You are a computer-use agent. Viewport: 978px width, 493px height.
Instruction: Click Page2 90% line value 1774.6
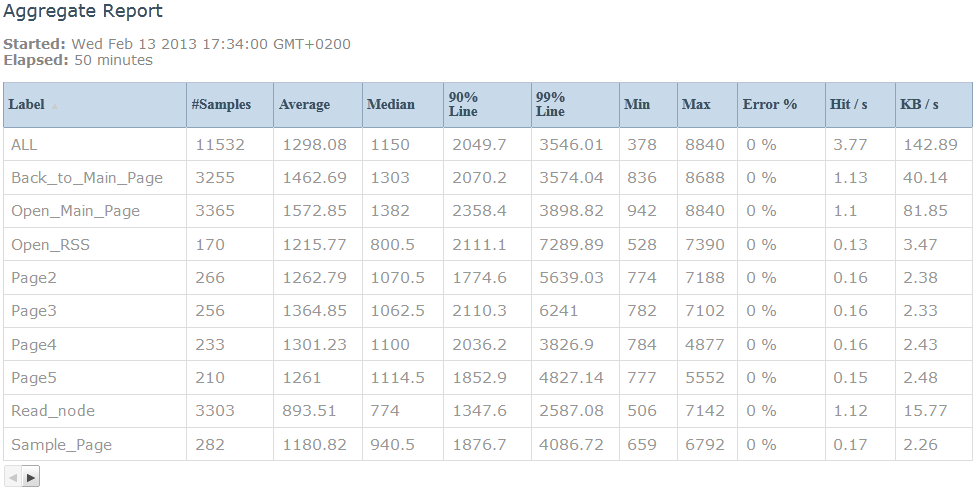(x=480, y=278)
